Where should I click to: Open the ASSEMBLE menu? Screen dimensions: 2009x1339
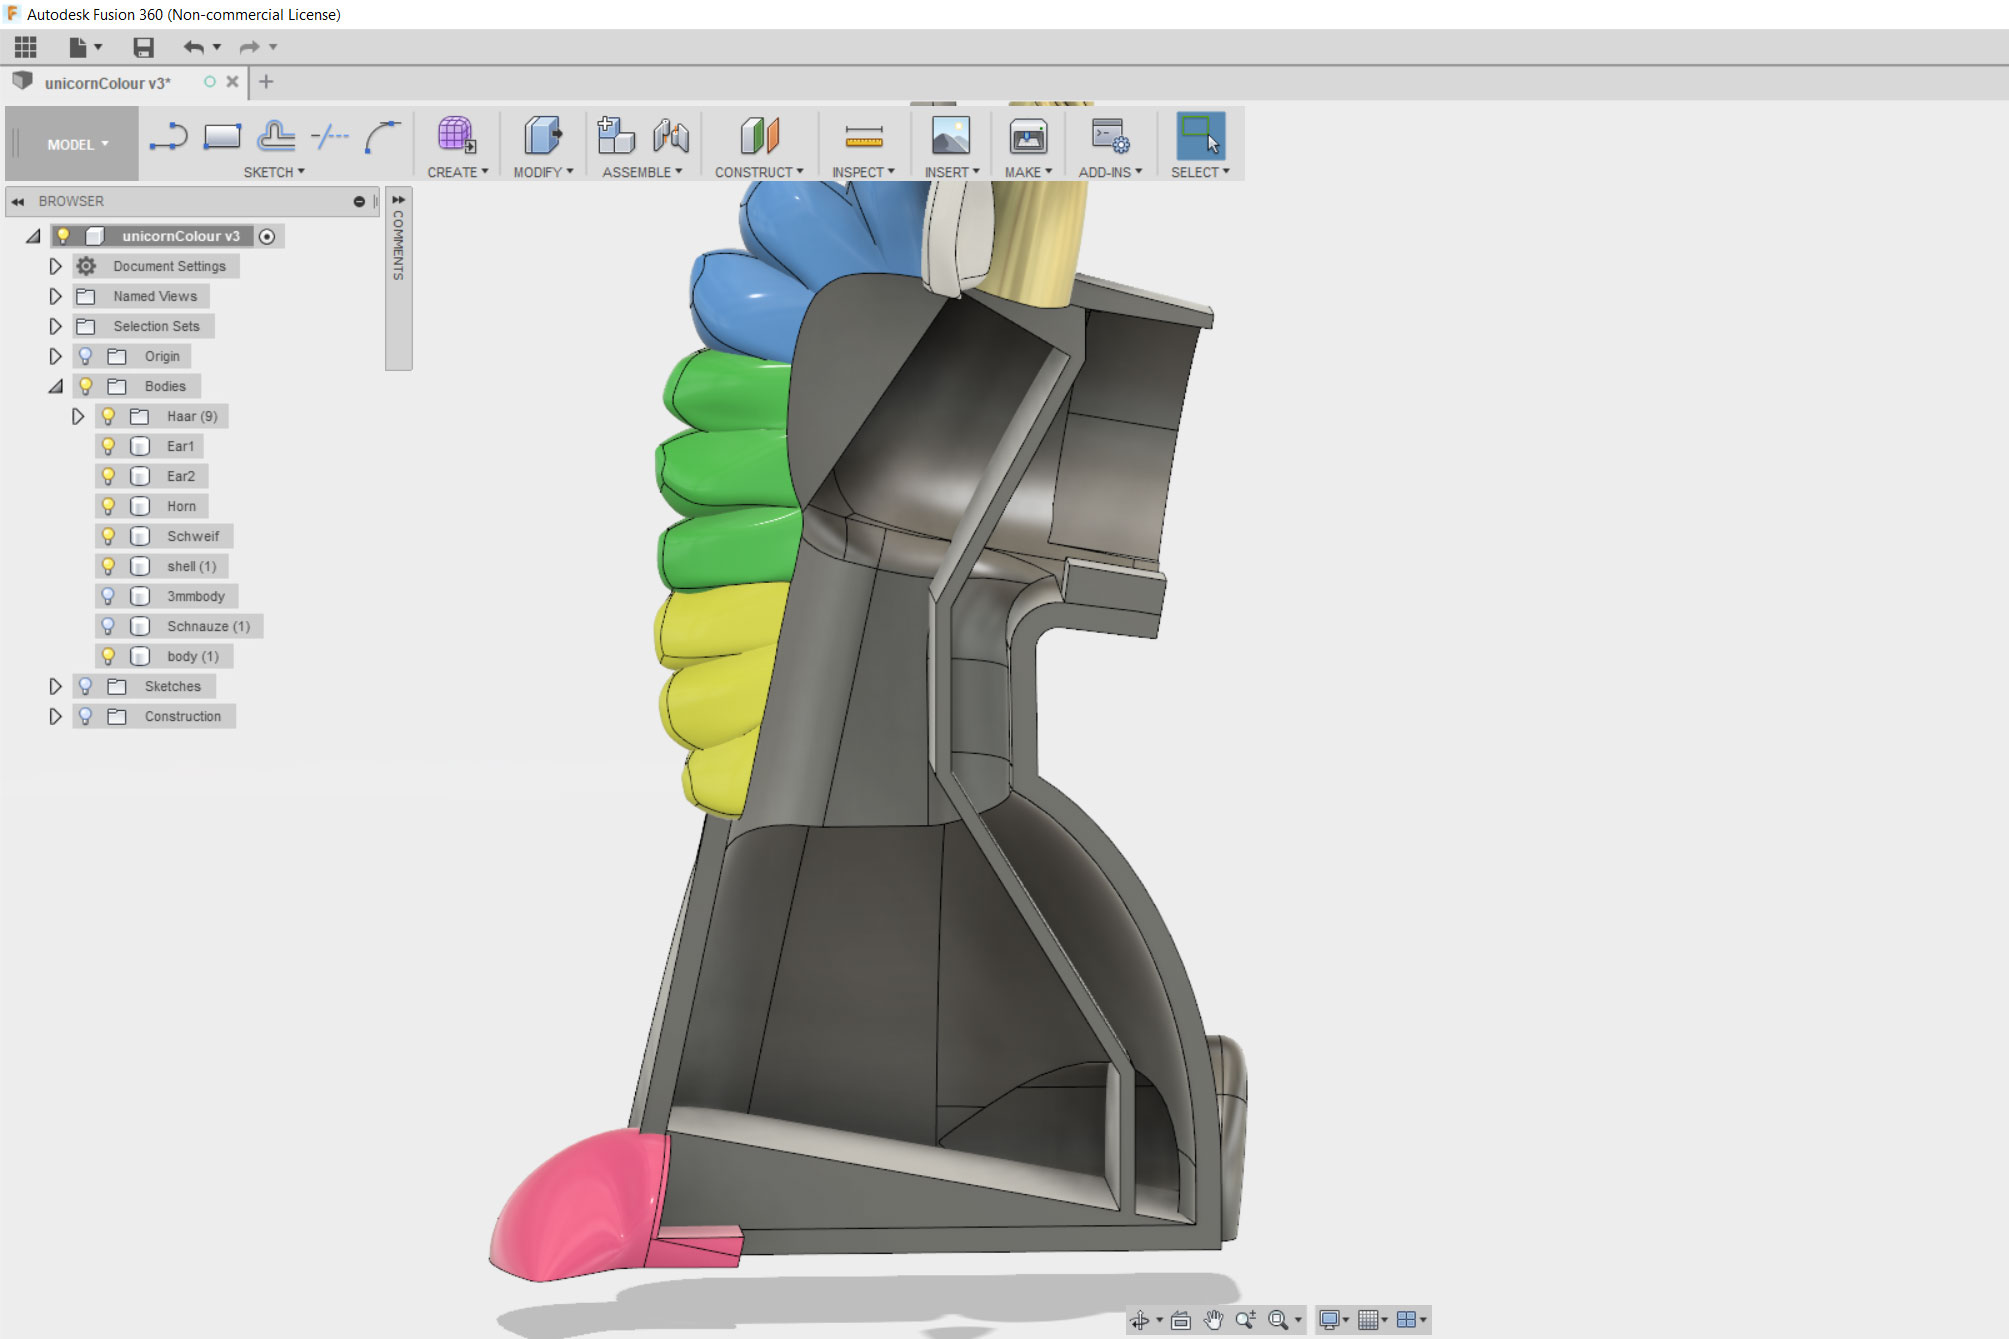(642, 172)
